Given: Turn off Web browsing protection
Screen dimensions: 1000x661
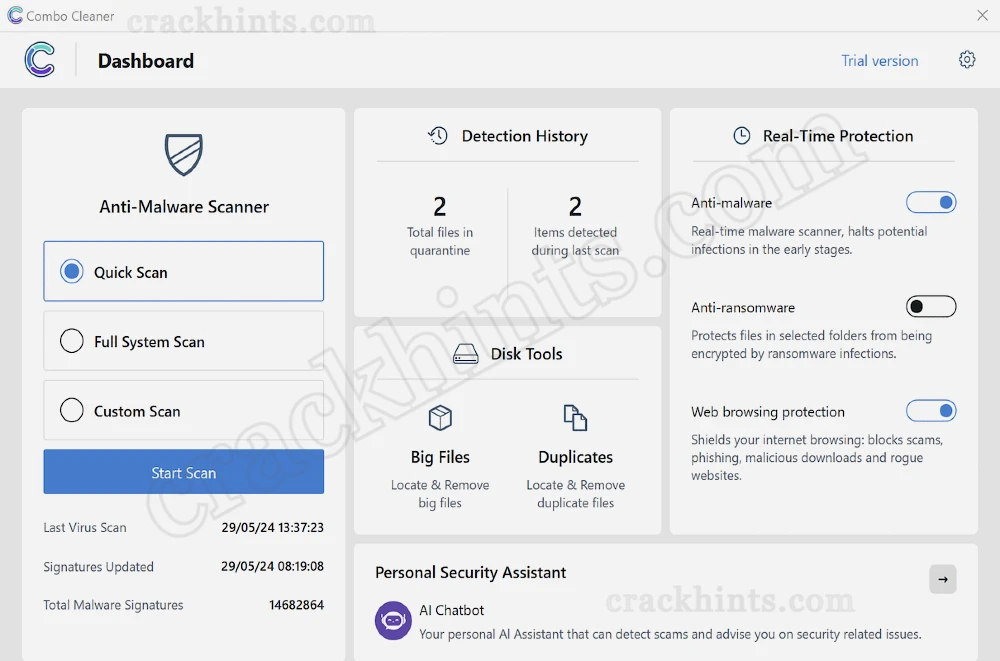Looking at the screenshot, I should click(931, 410).
